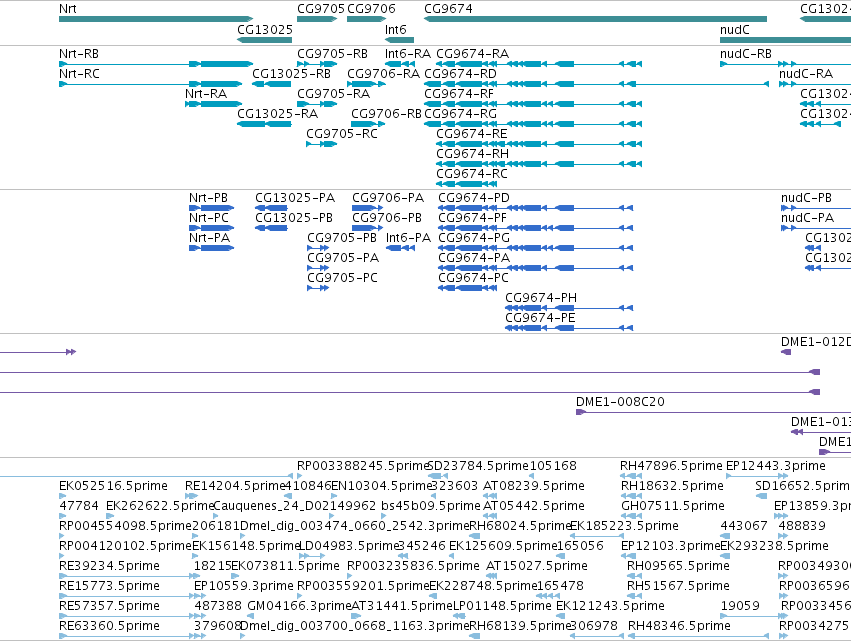
Task: Select transcript CG9705-RB
Action: click(x=317, y=64)
